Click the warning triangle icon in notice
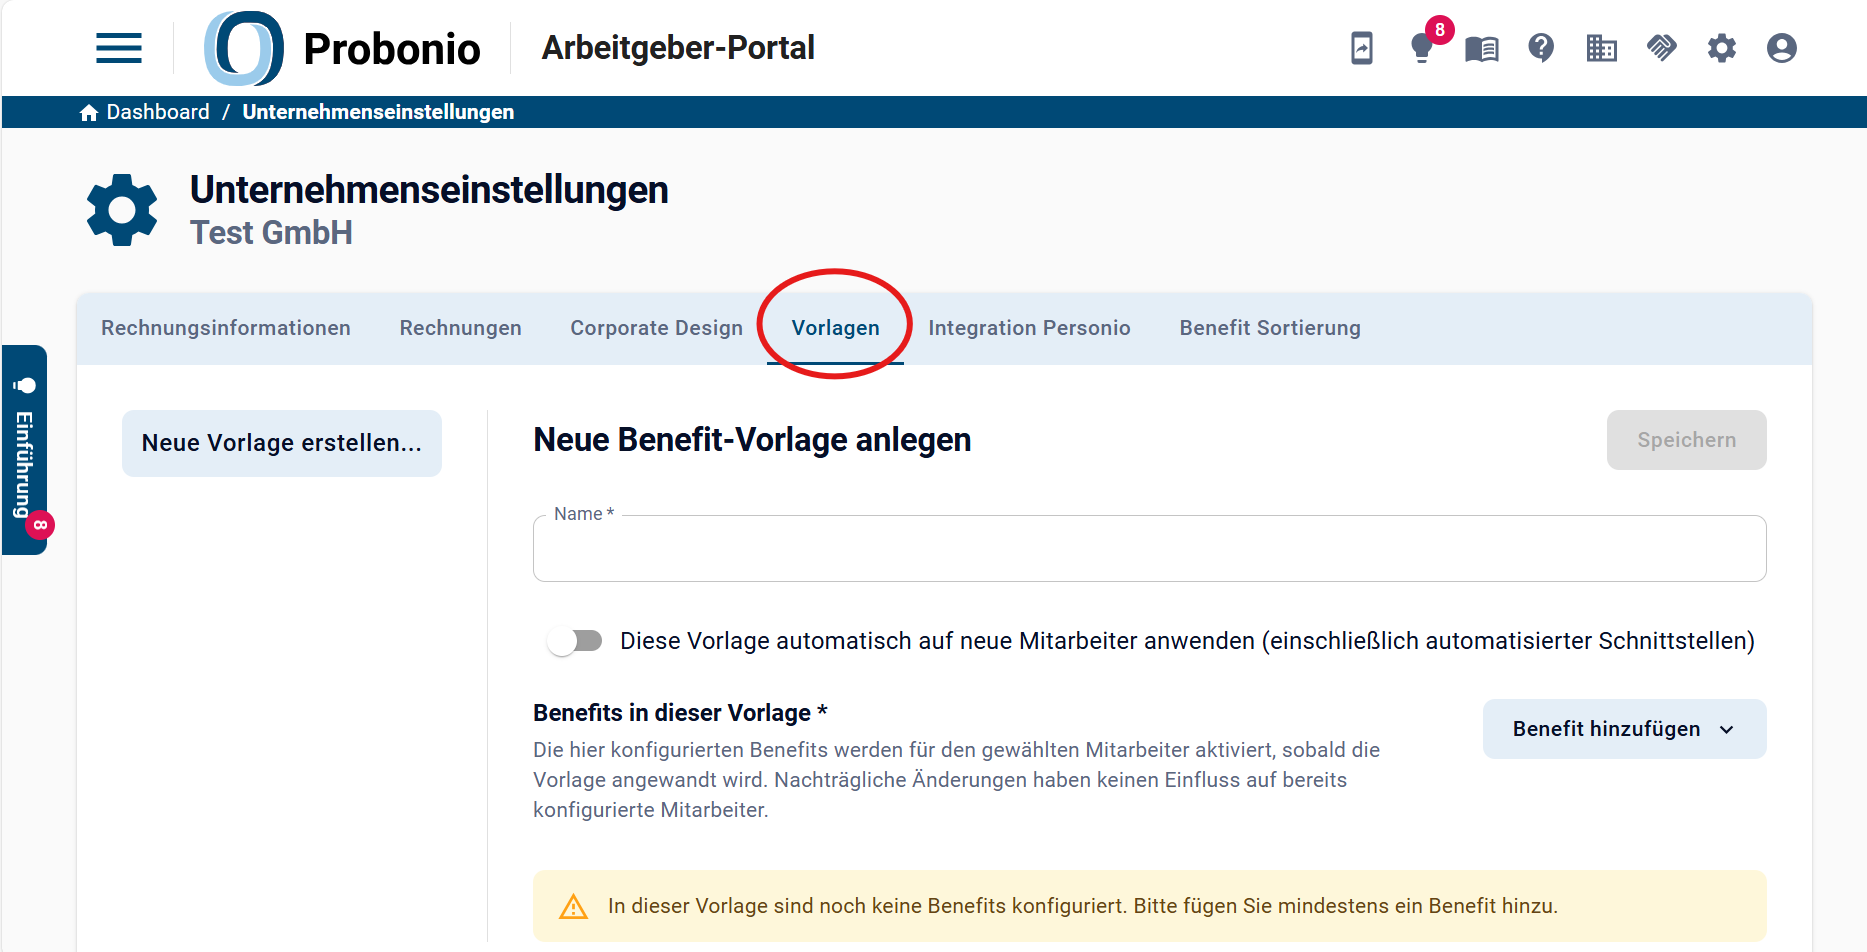Viewport: 1867px width, 952px height. click(573, 906)
